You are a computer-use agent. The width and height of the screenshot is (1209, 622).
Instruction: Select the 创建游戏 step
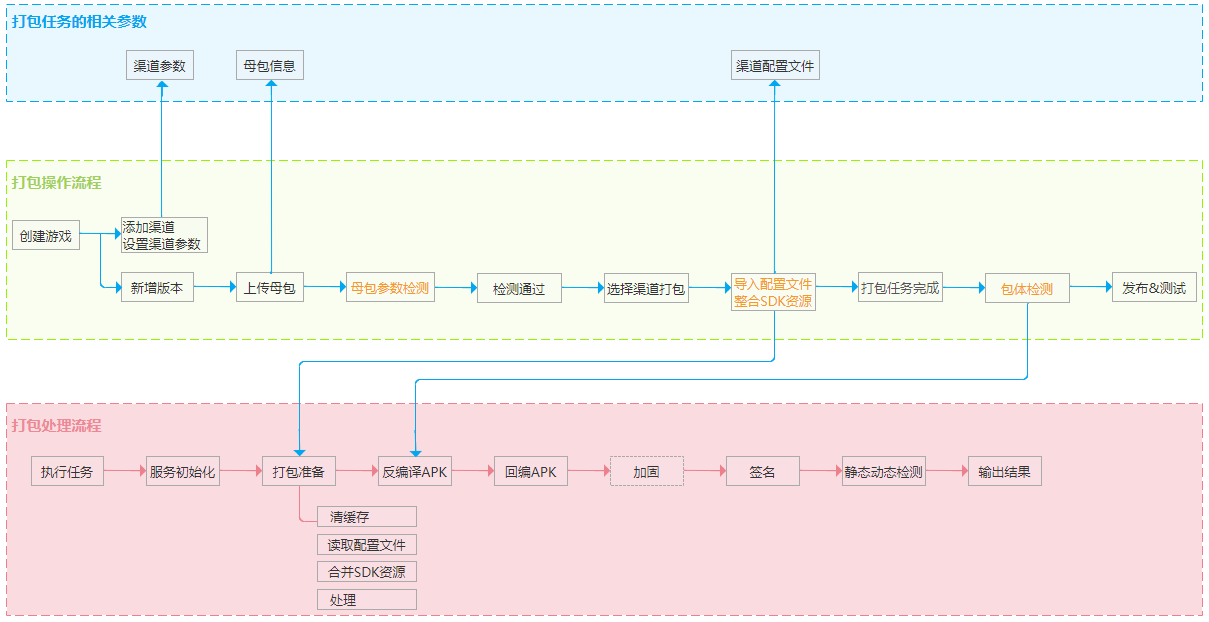point(45,237)
